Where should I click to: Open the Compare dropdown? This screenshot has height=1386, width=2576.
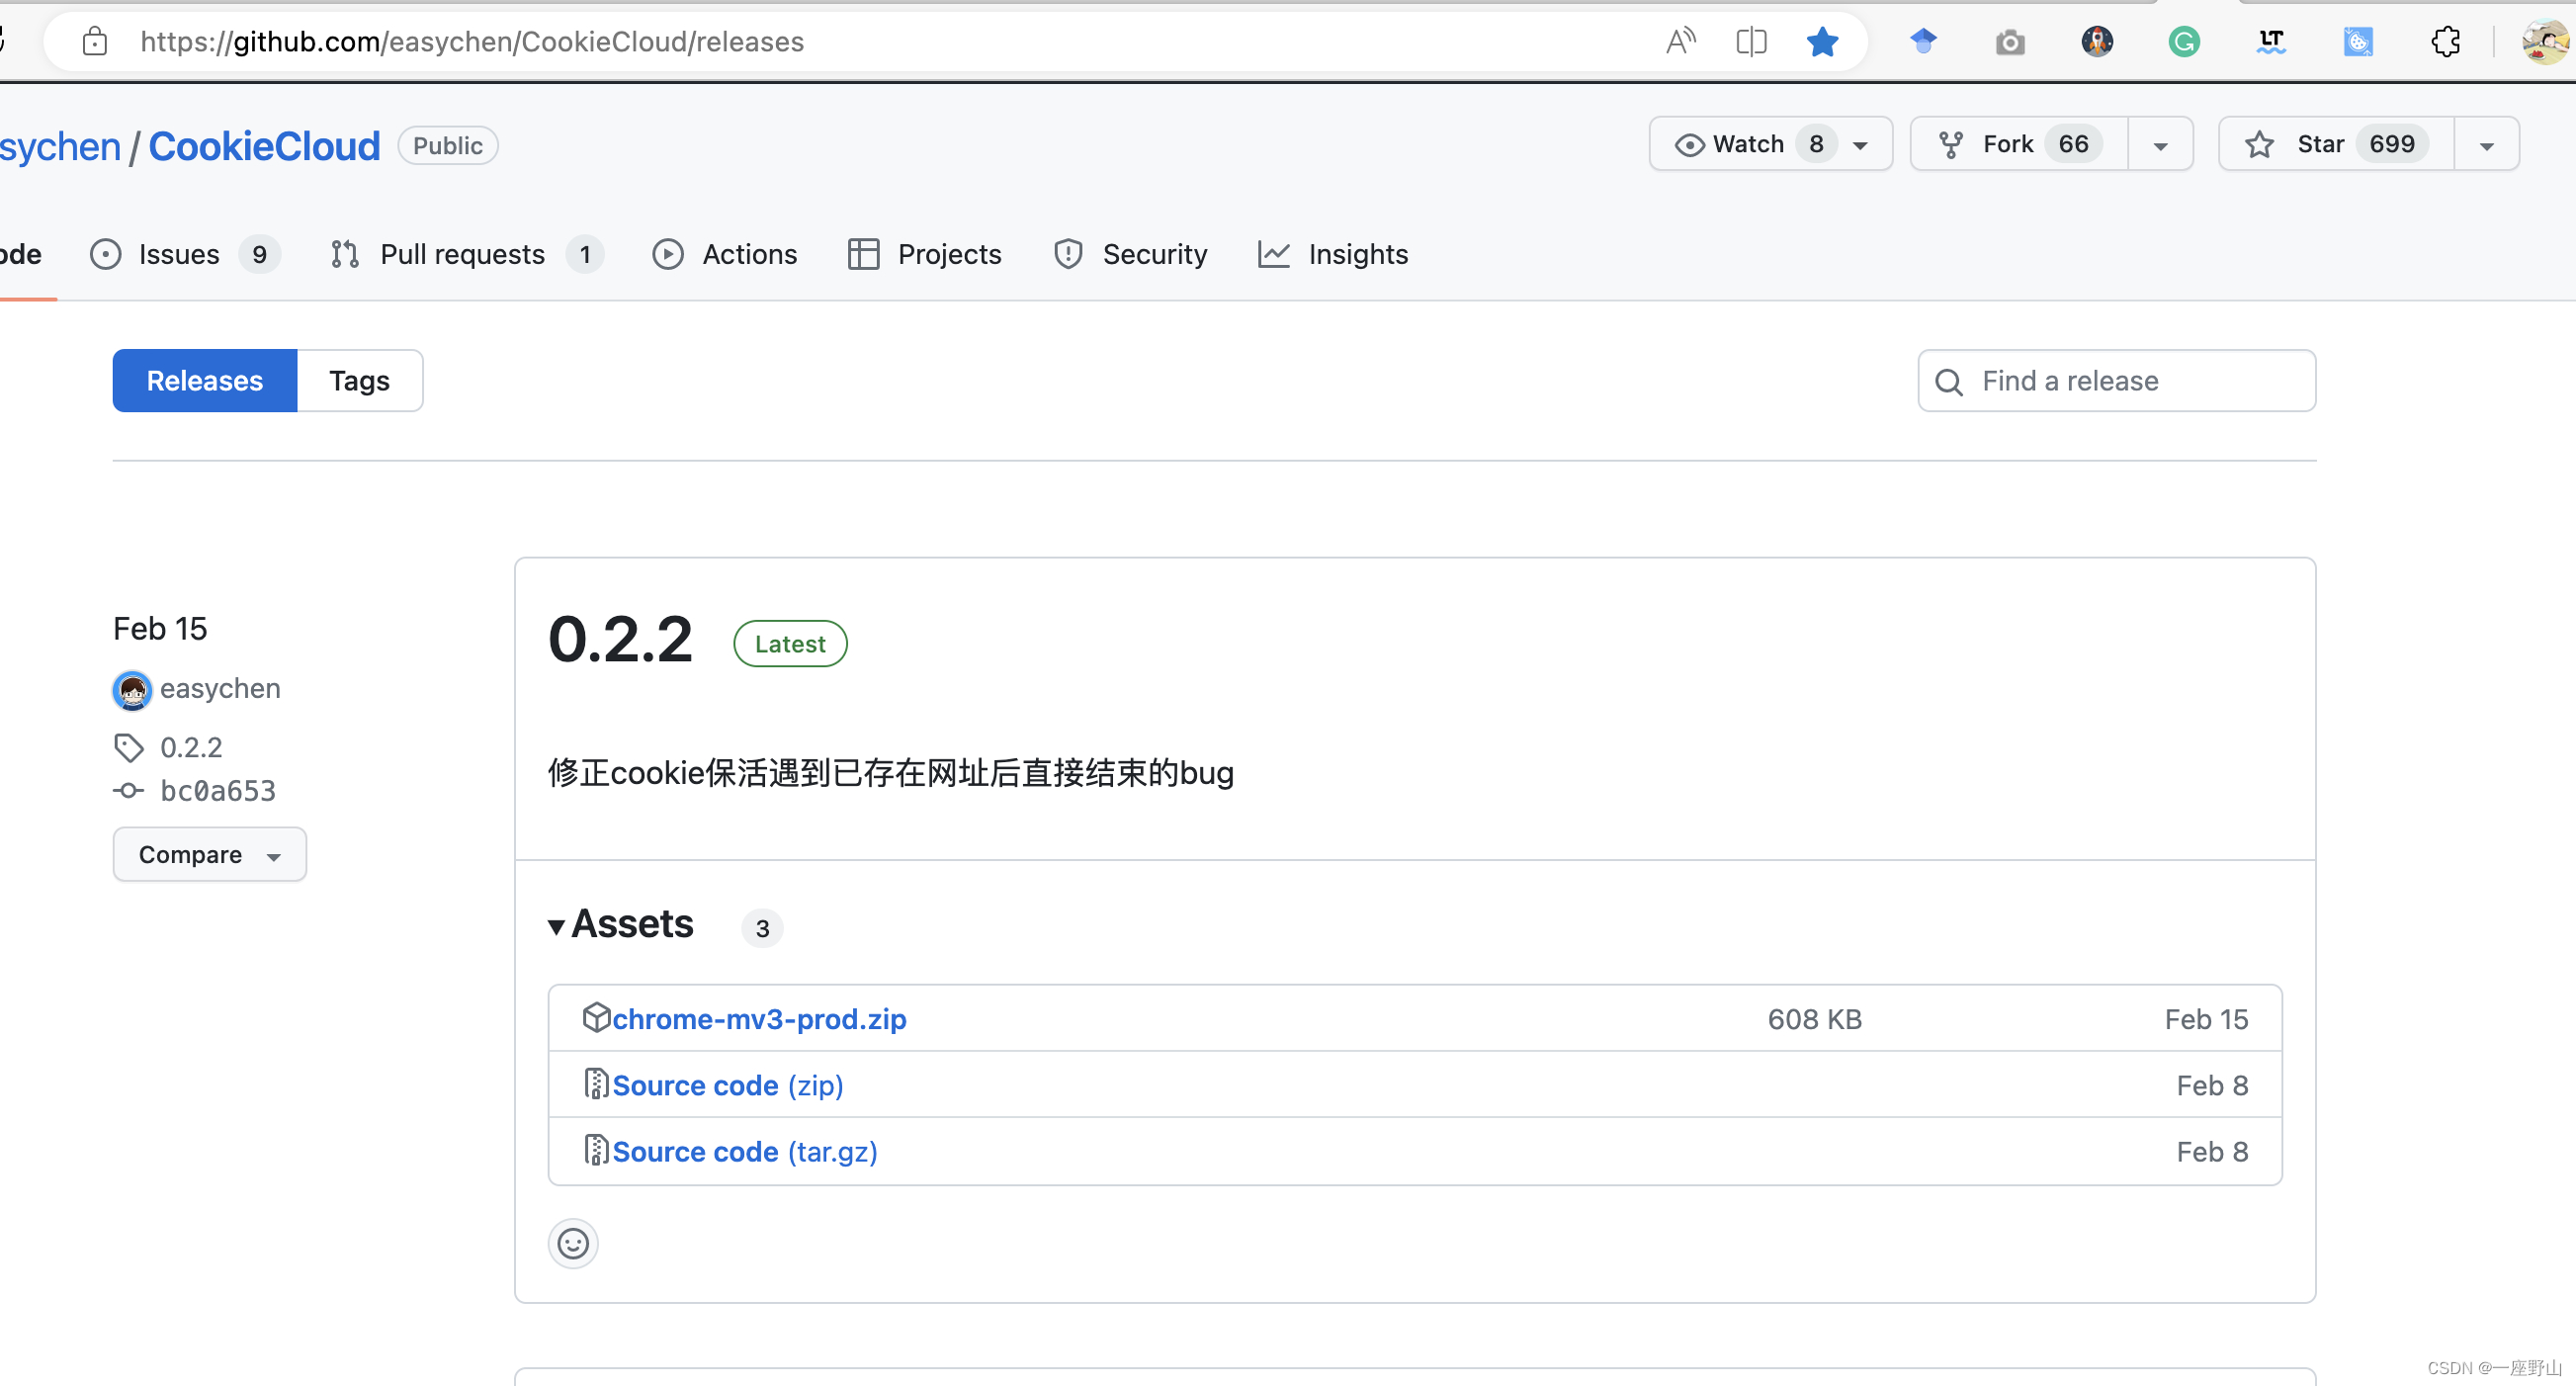tap(209, 854)
